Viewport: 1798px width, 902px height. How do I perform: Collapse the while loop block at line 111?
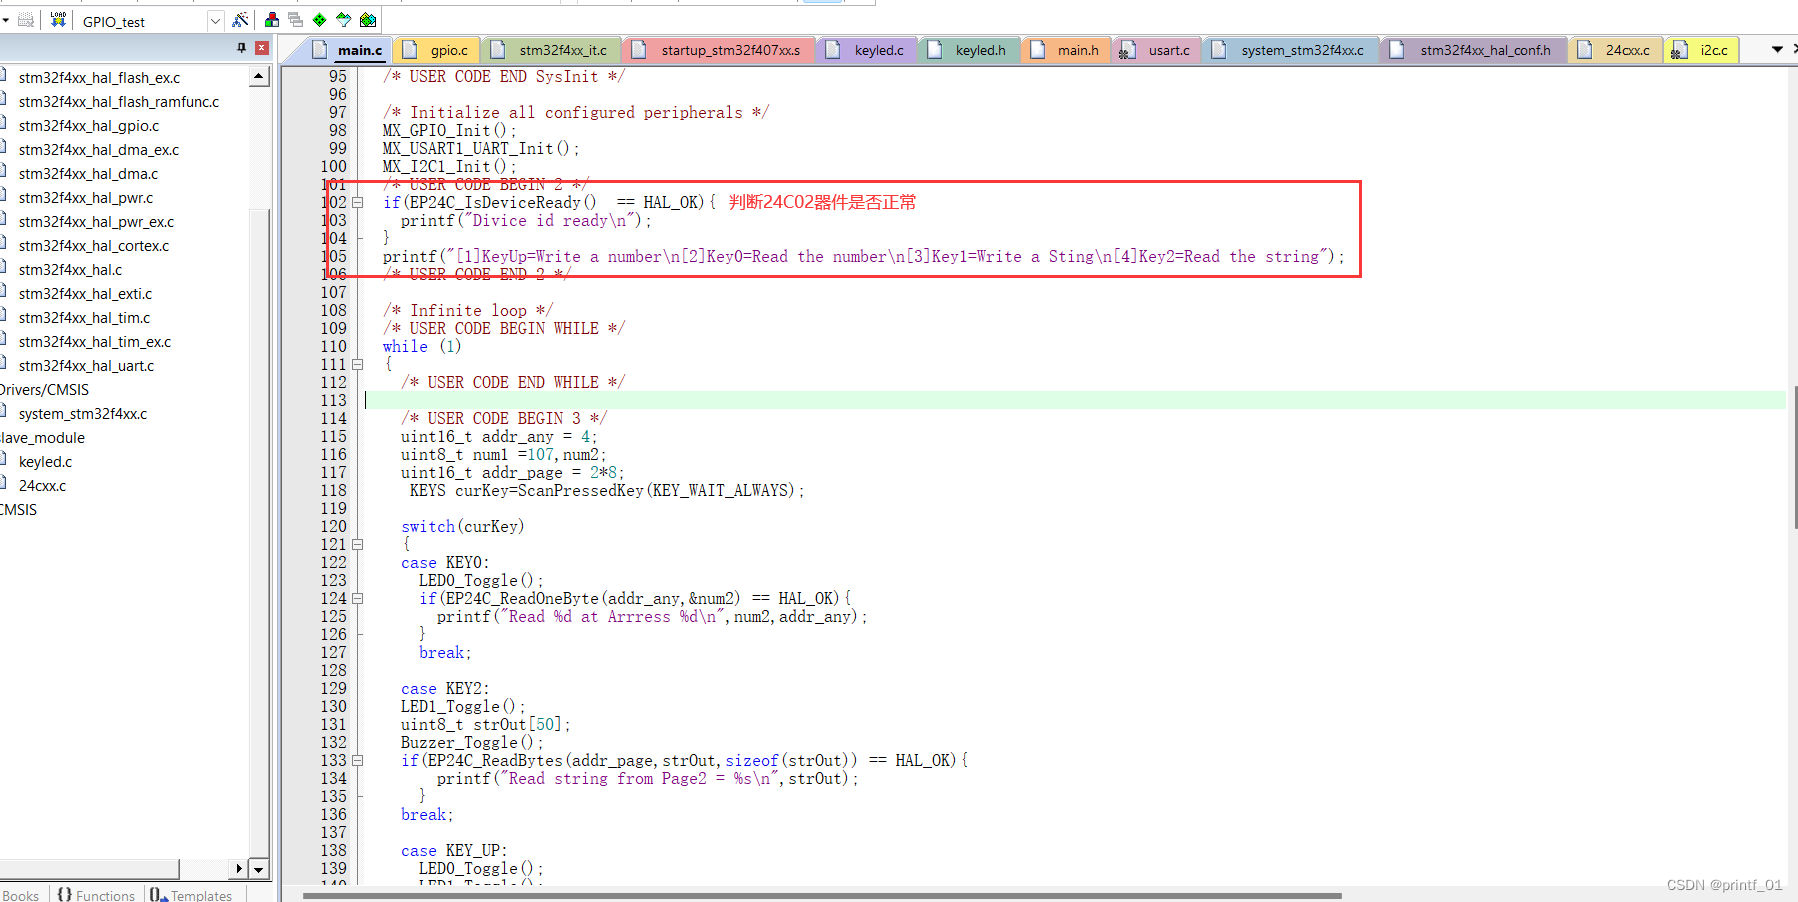(x=357, y=364)
